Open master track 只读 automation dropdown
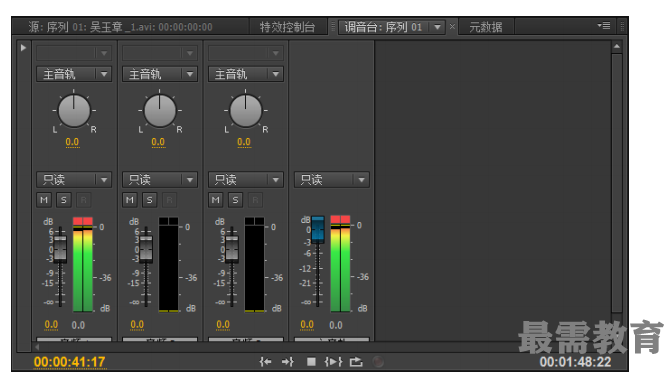 coord(332,180)
